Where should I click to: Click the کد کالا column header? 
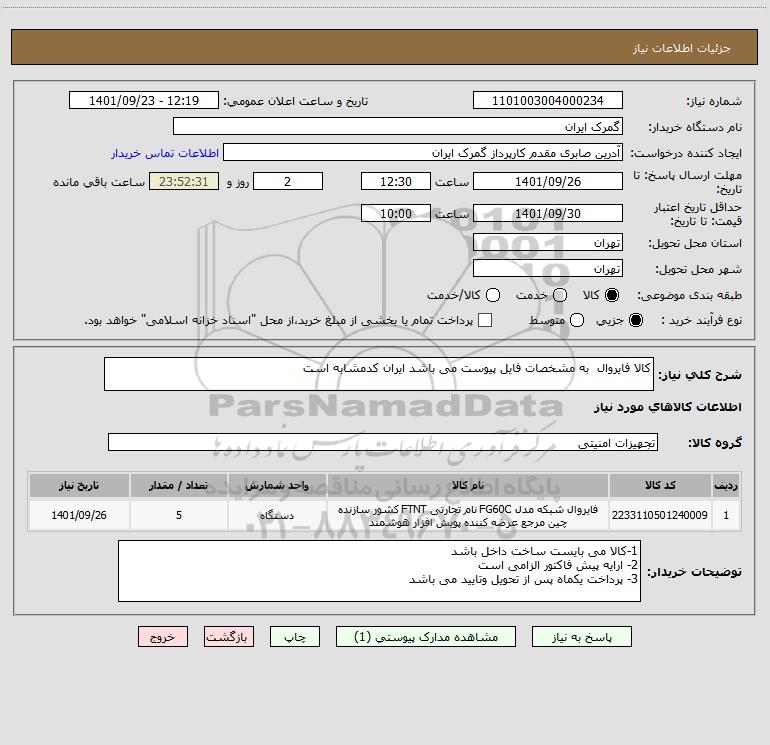click(660, 485)
